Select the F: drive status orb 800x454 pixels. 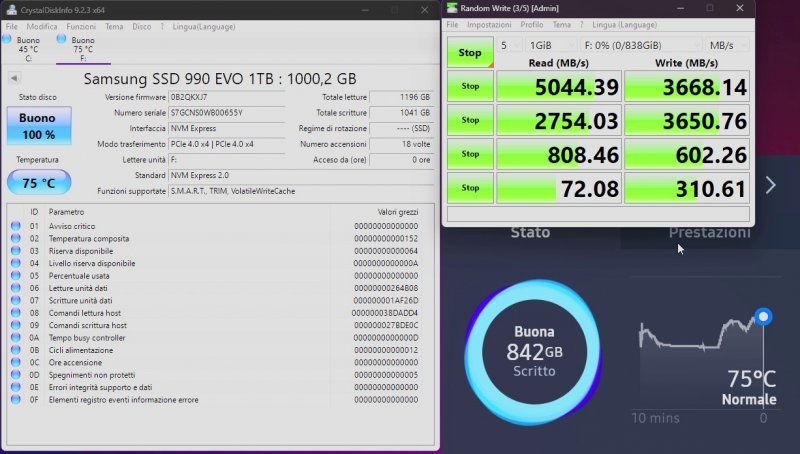pyautogui.click(x=61, y=39)
